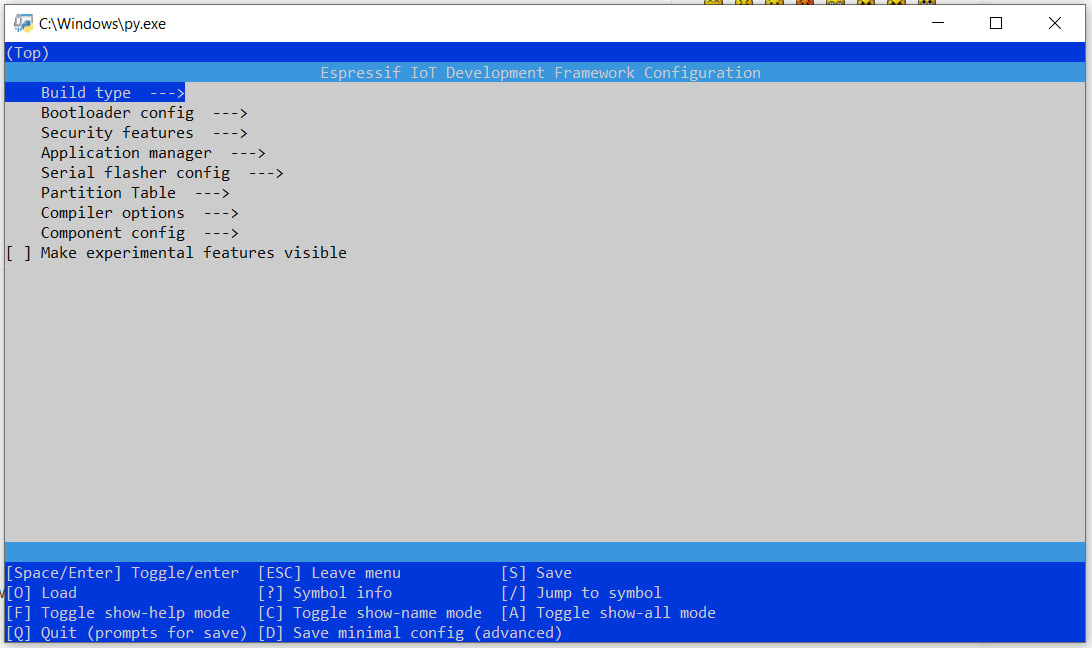
Task: Click the [ESC] Leave menu hint
Action: tap(329, 573)
